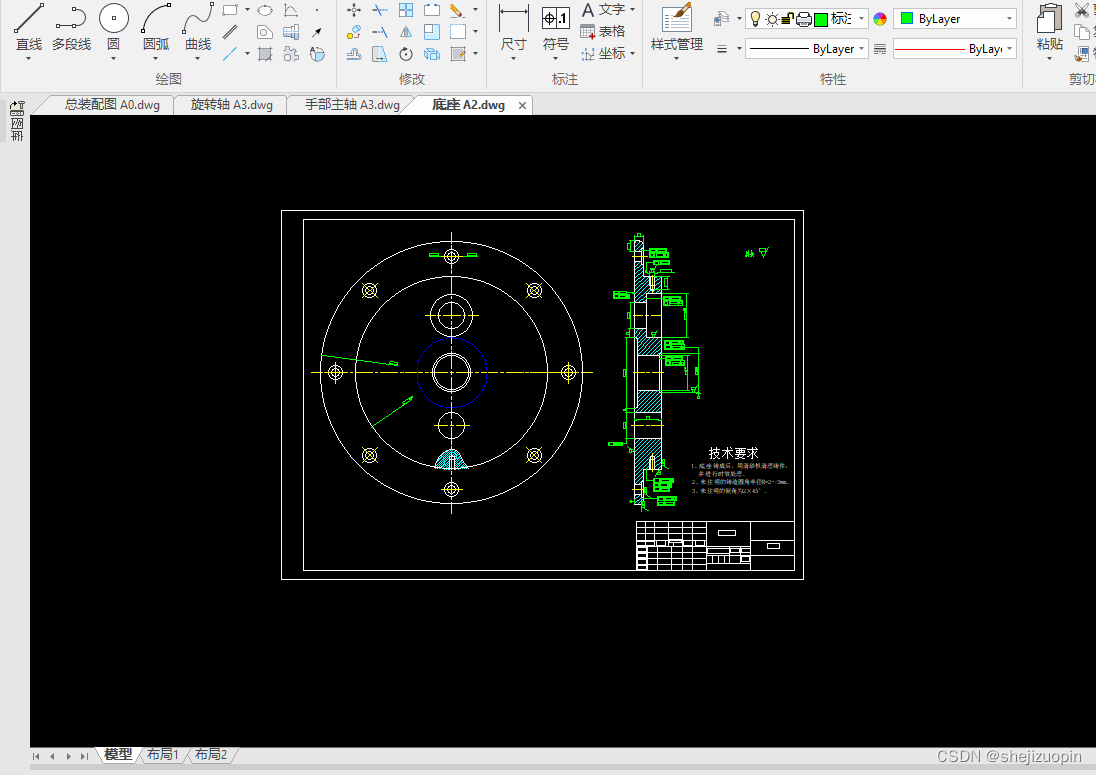
Task: Expand the Arc tool dropdown arrow
Action: pyautogui.click(x=156, y=59)
